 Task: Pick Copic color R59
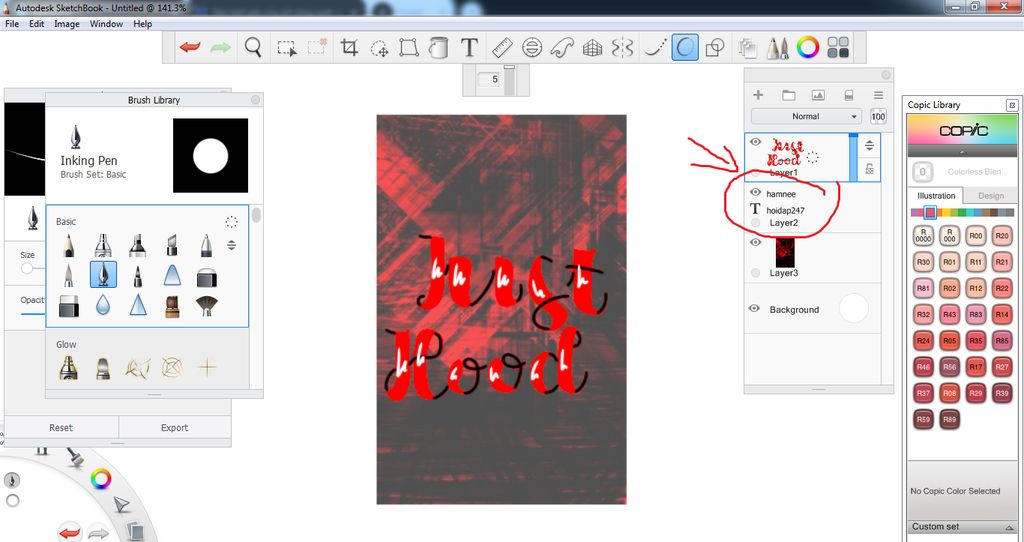pyautogui.click(x=923, y=419)
